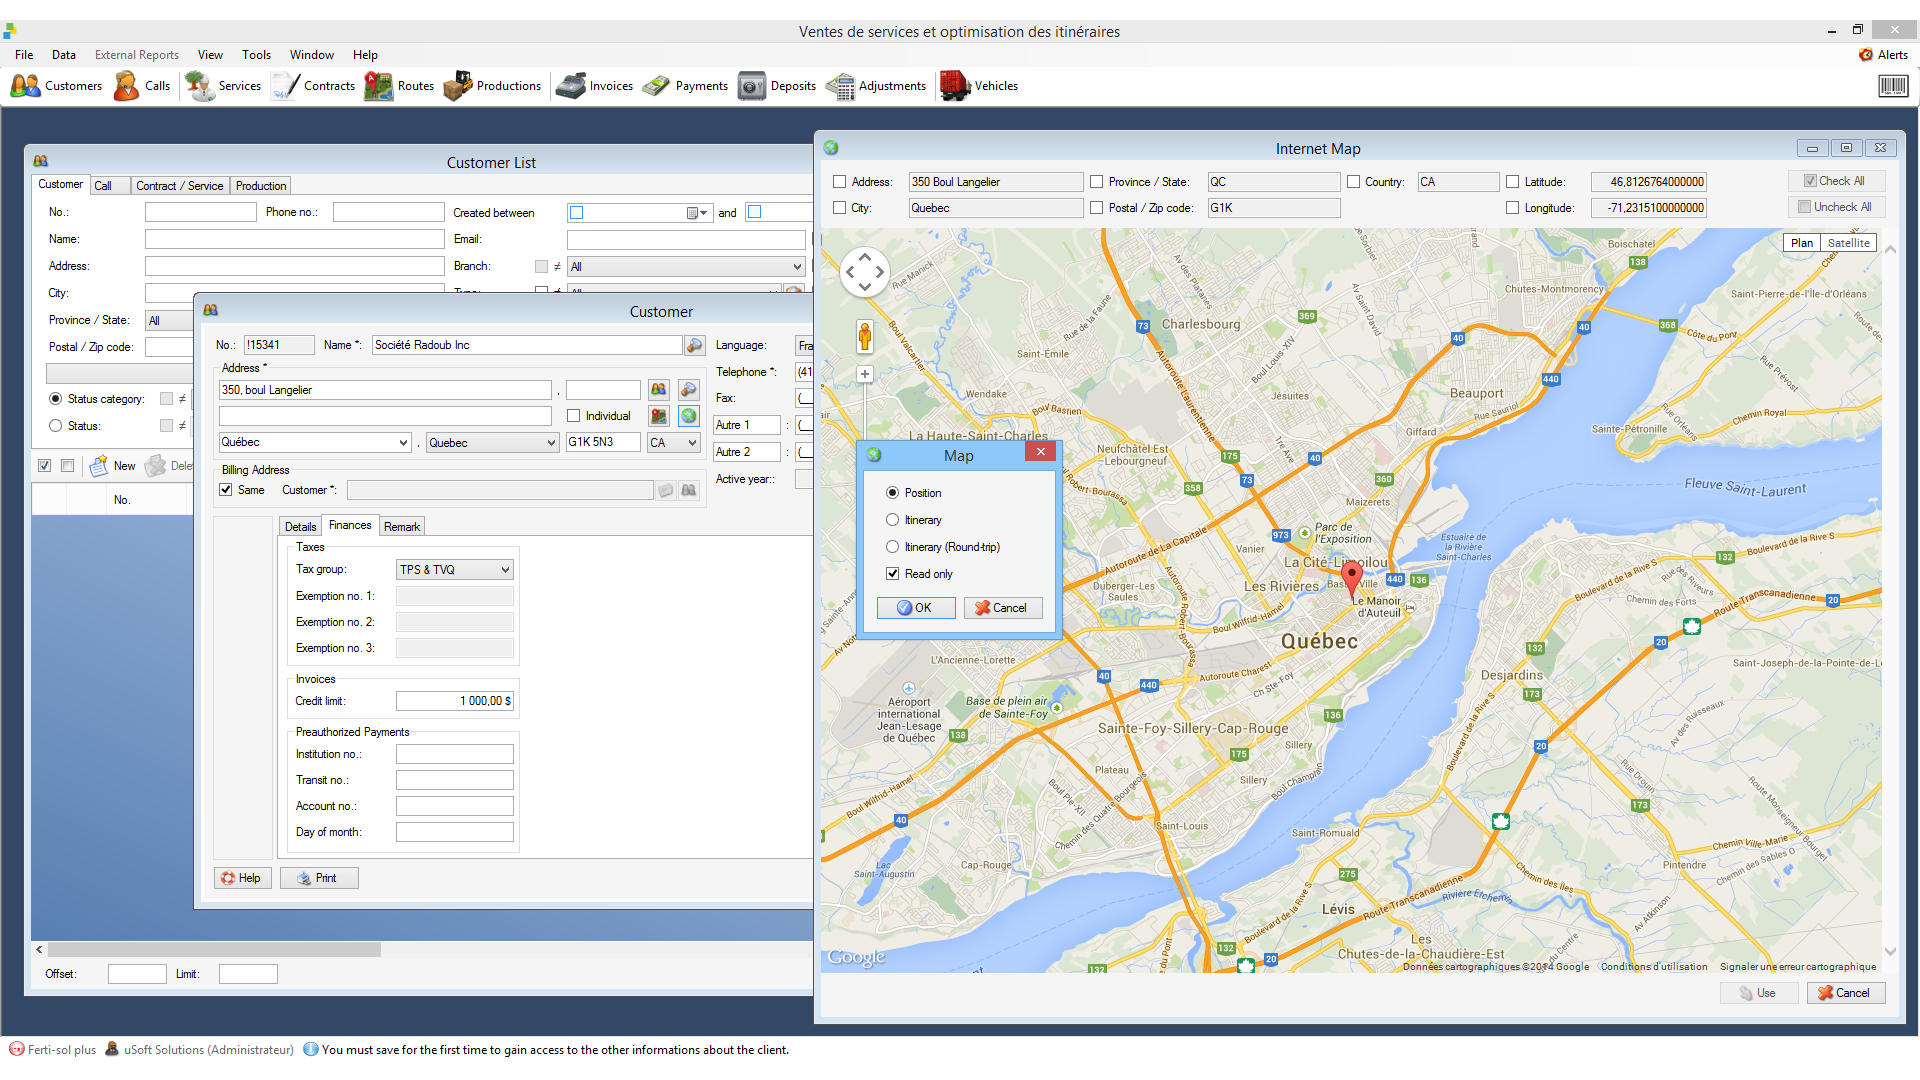1920x1080 pixels.
Task: Open the Data menu
Action: coord(64,55)
